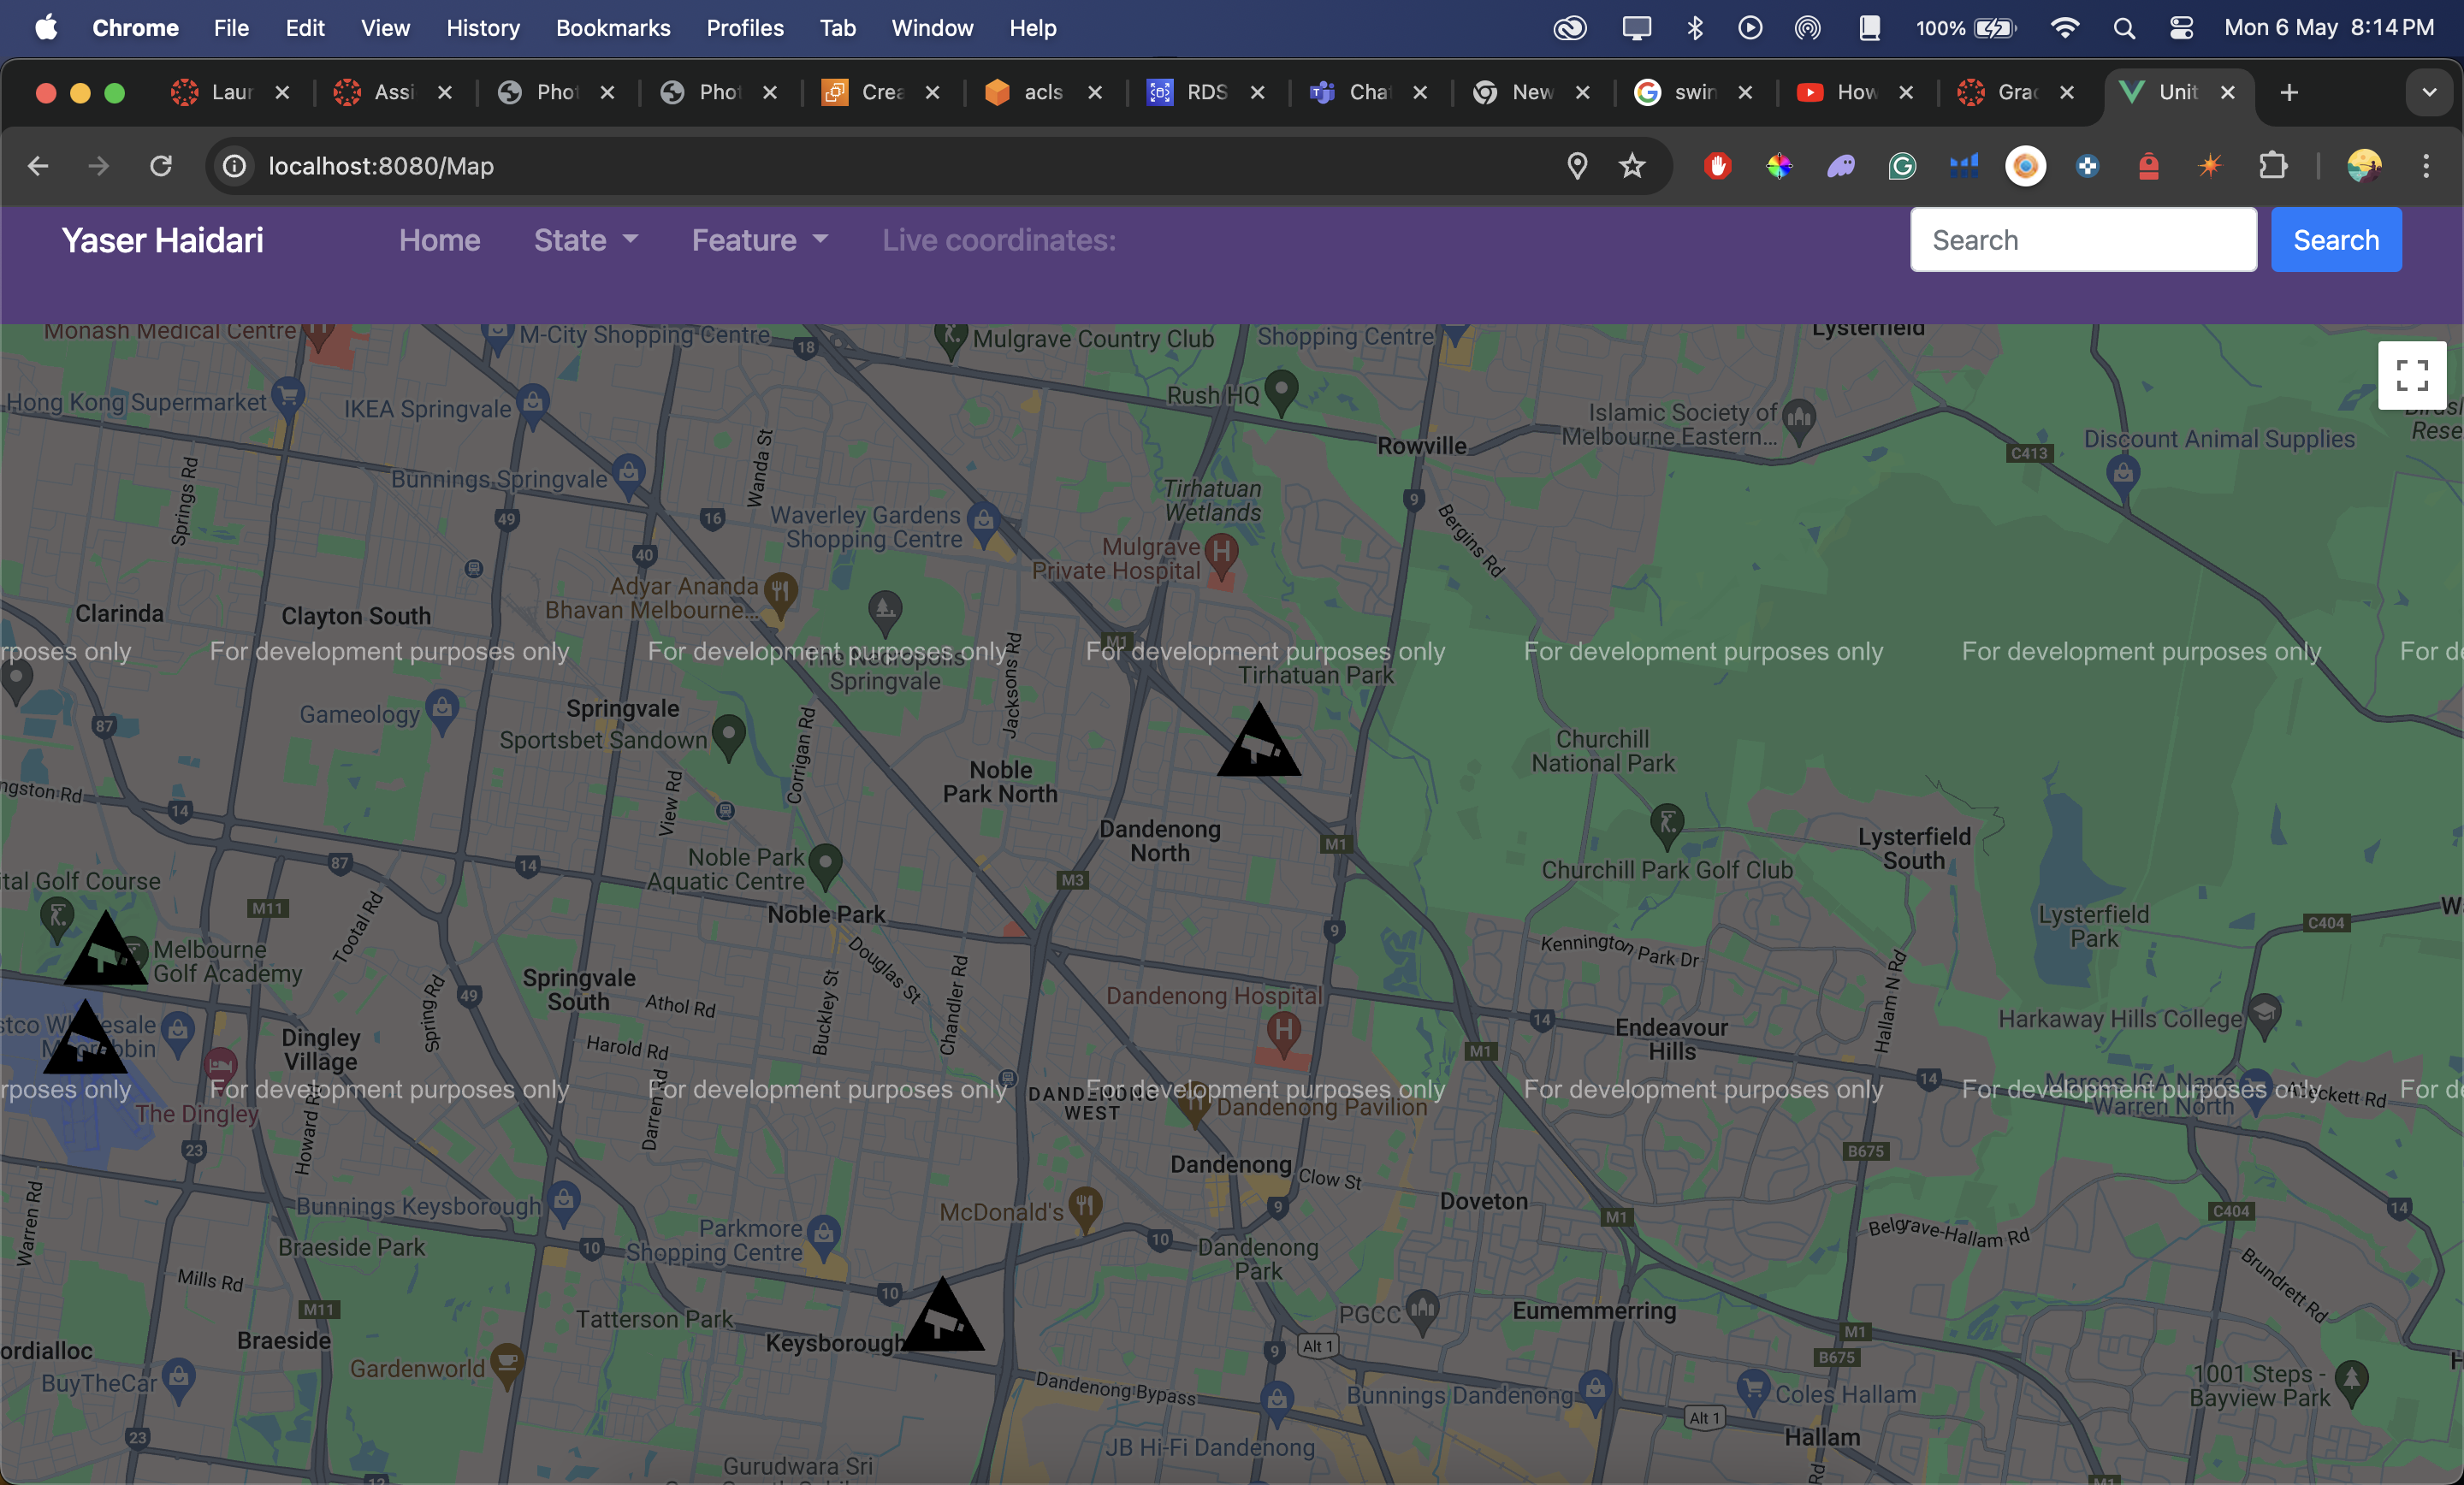The width and height of the screenshot is (2464, 1485).
Task: Click the Dandenong Hospital marker
Action: pos(1284,1034)
